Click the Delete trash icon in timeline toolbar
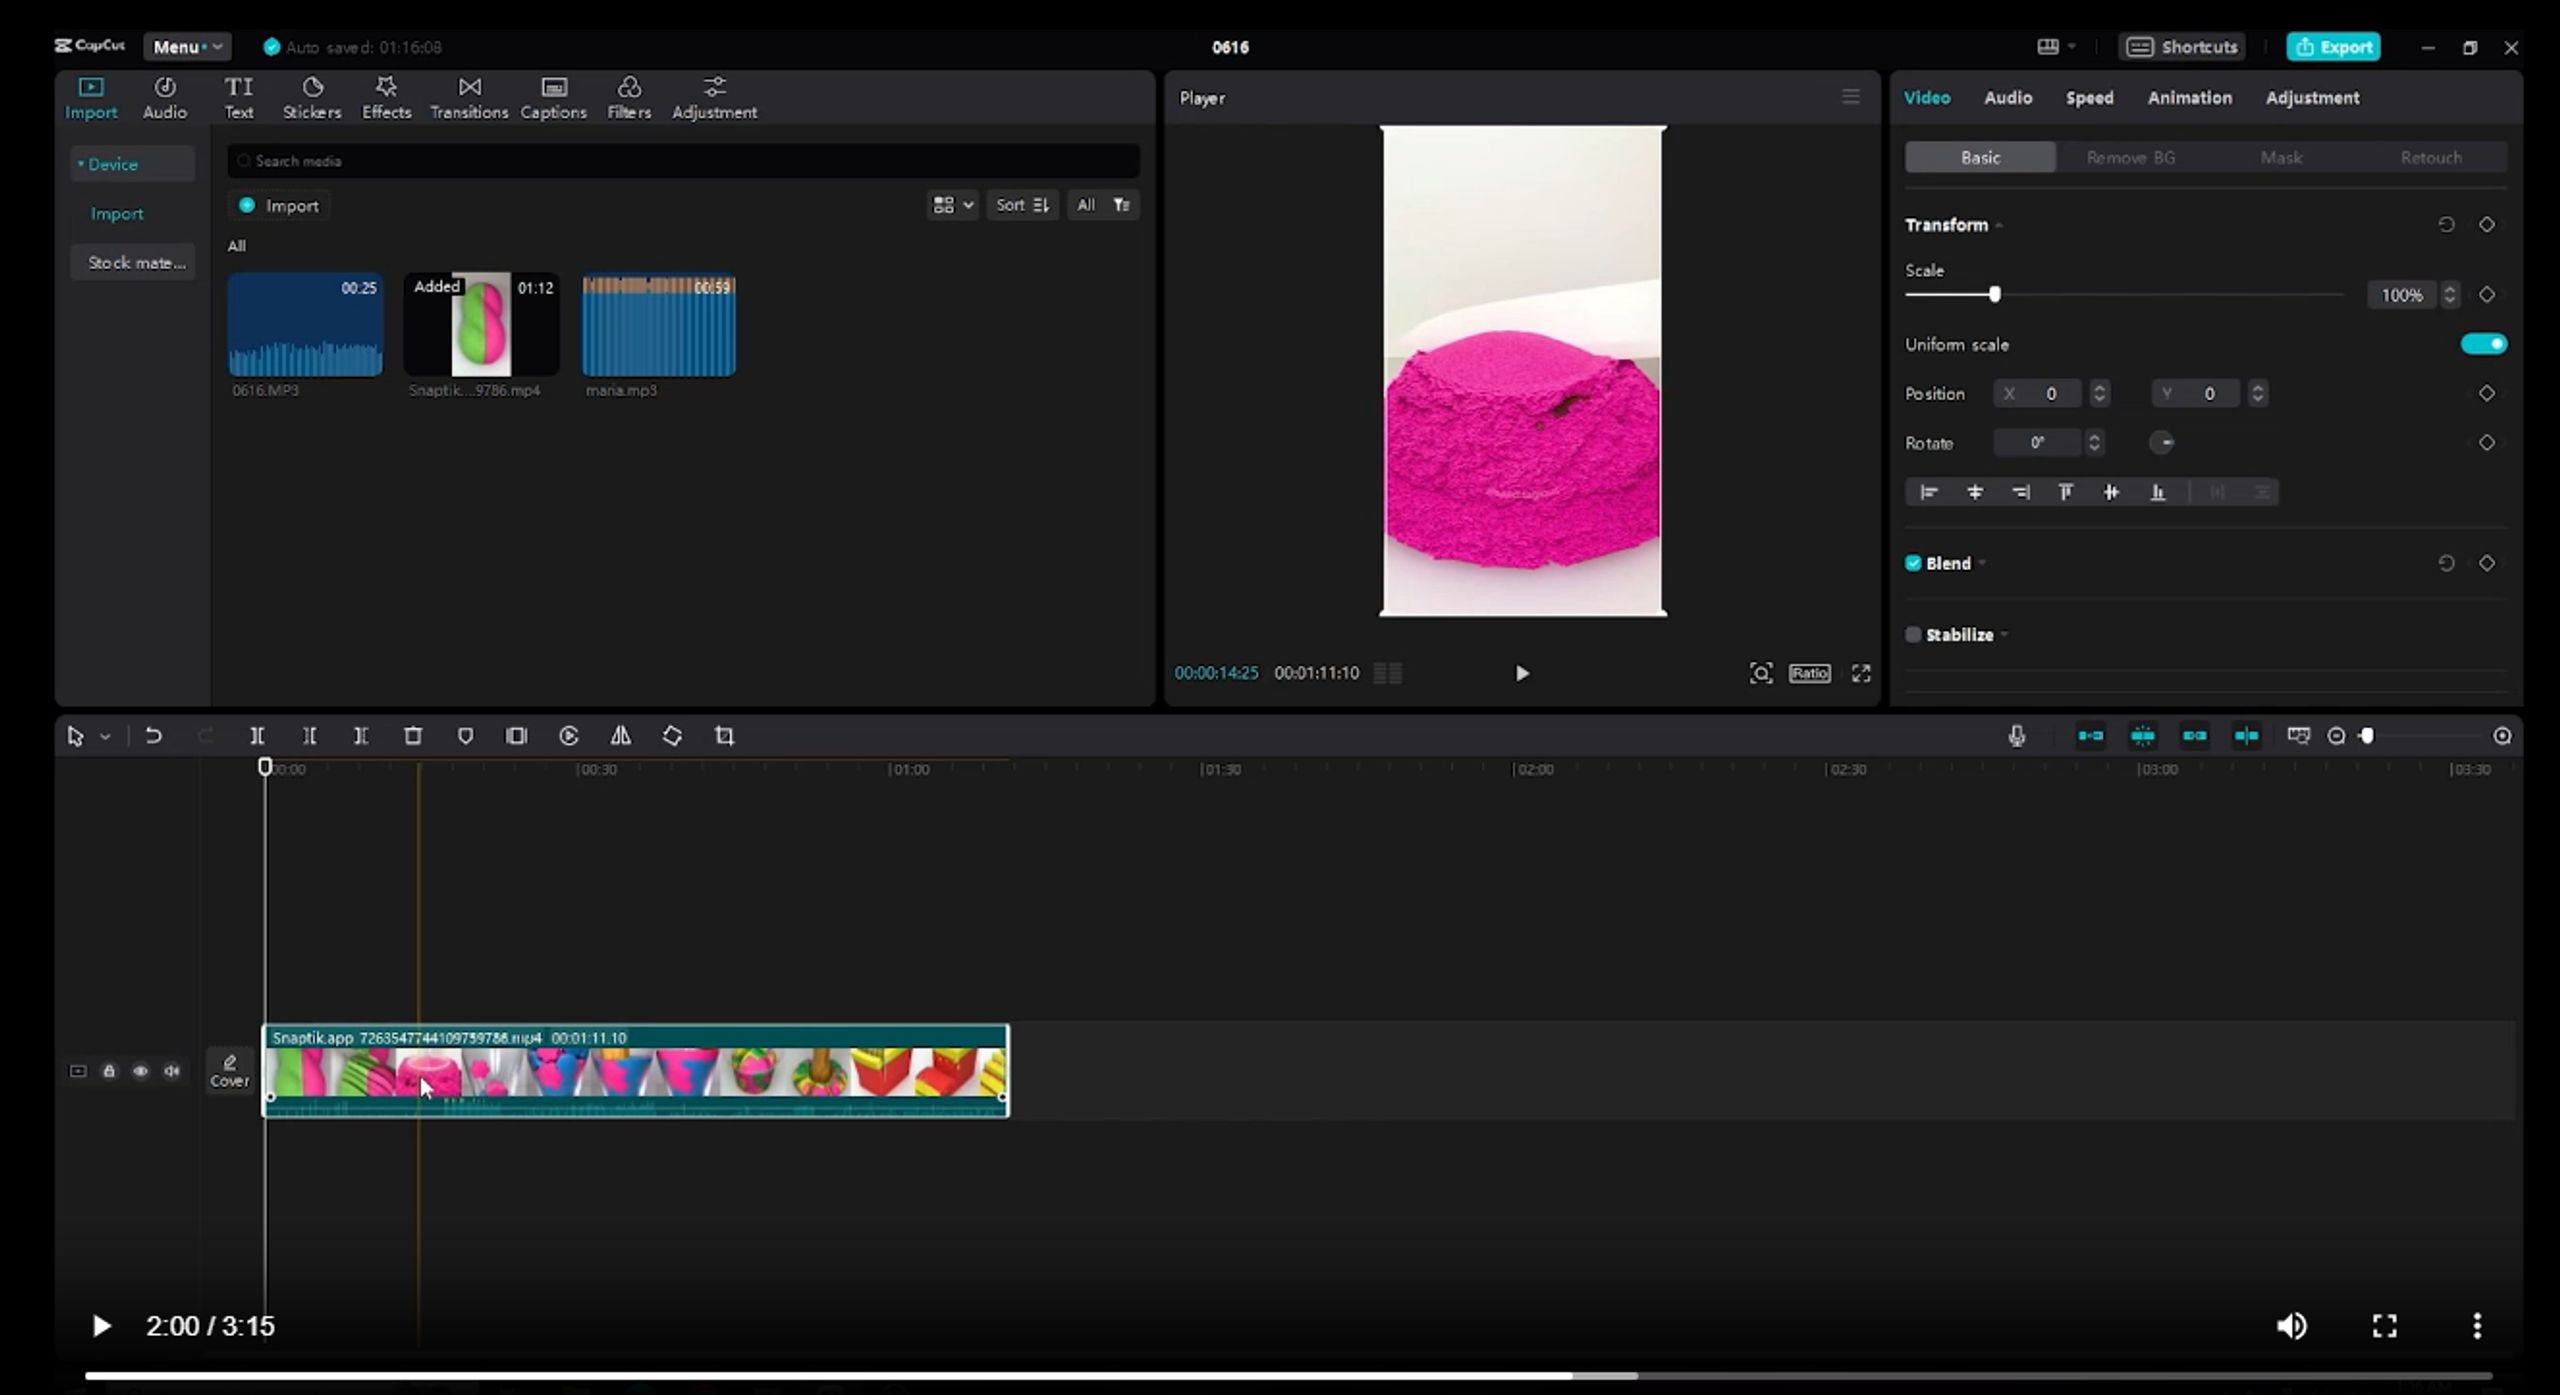 click(x=413, y=736)
